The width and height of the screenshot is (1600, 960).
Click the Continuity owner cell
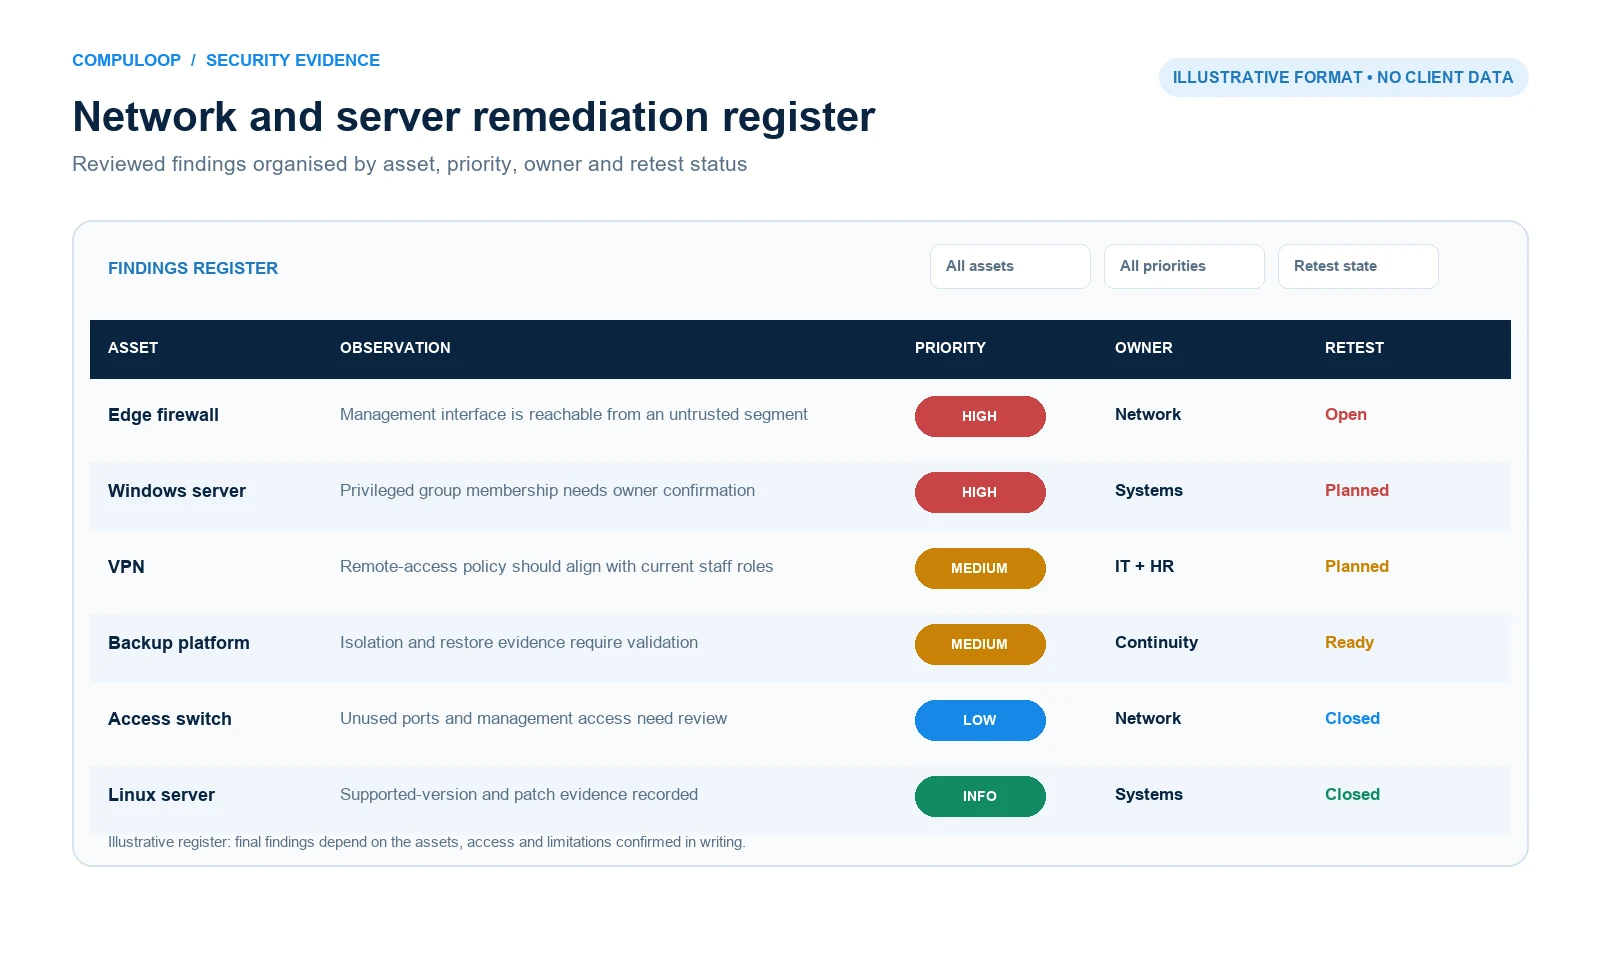pos(1156,643)
